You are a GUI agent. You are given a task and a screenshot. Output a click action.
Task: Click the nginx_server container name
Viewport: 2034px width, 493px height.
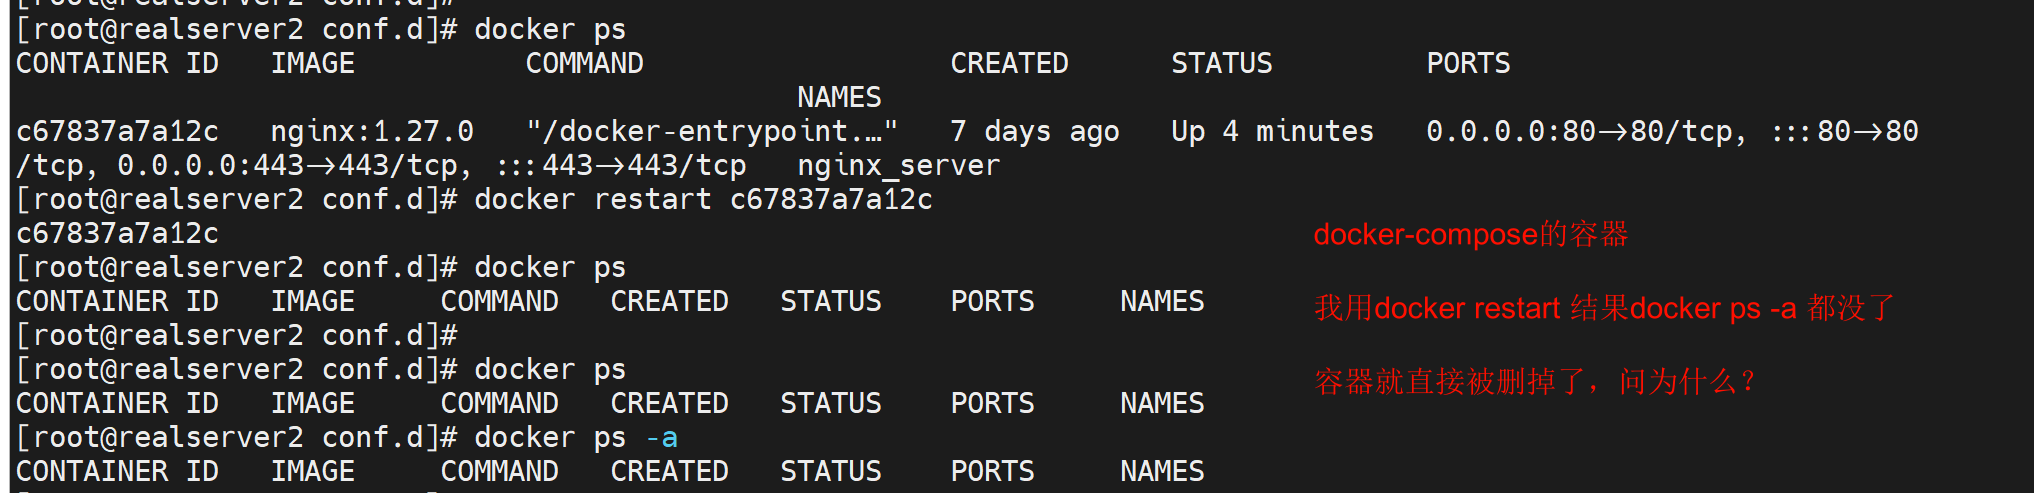(898, 166)
